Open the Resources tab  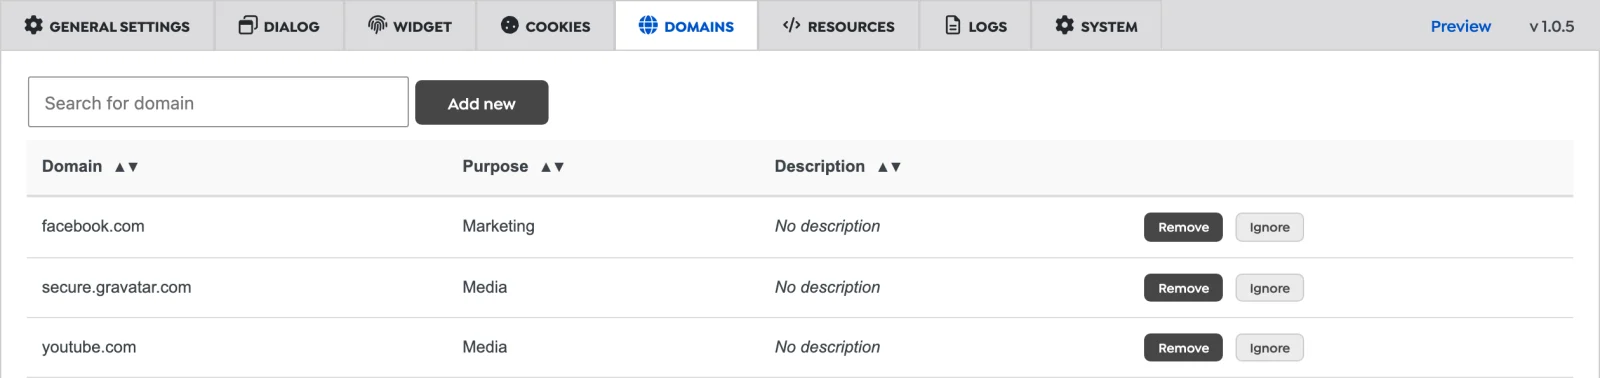pyautogui.click(x=838, y=26)
